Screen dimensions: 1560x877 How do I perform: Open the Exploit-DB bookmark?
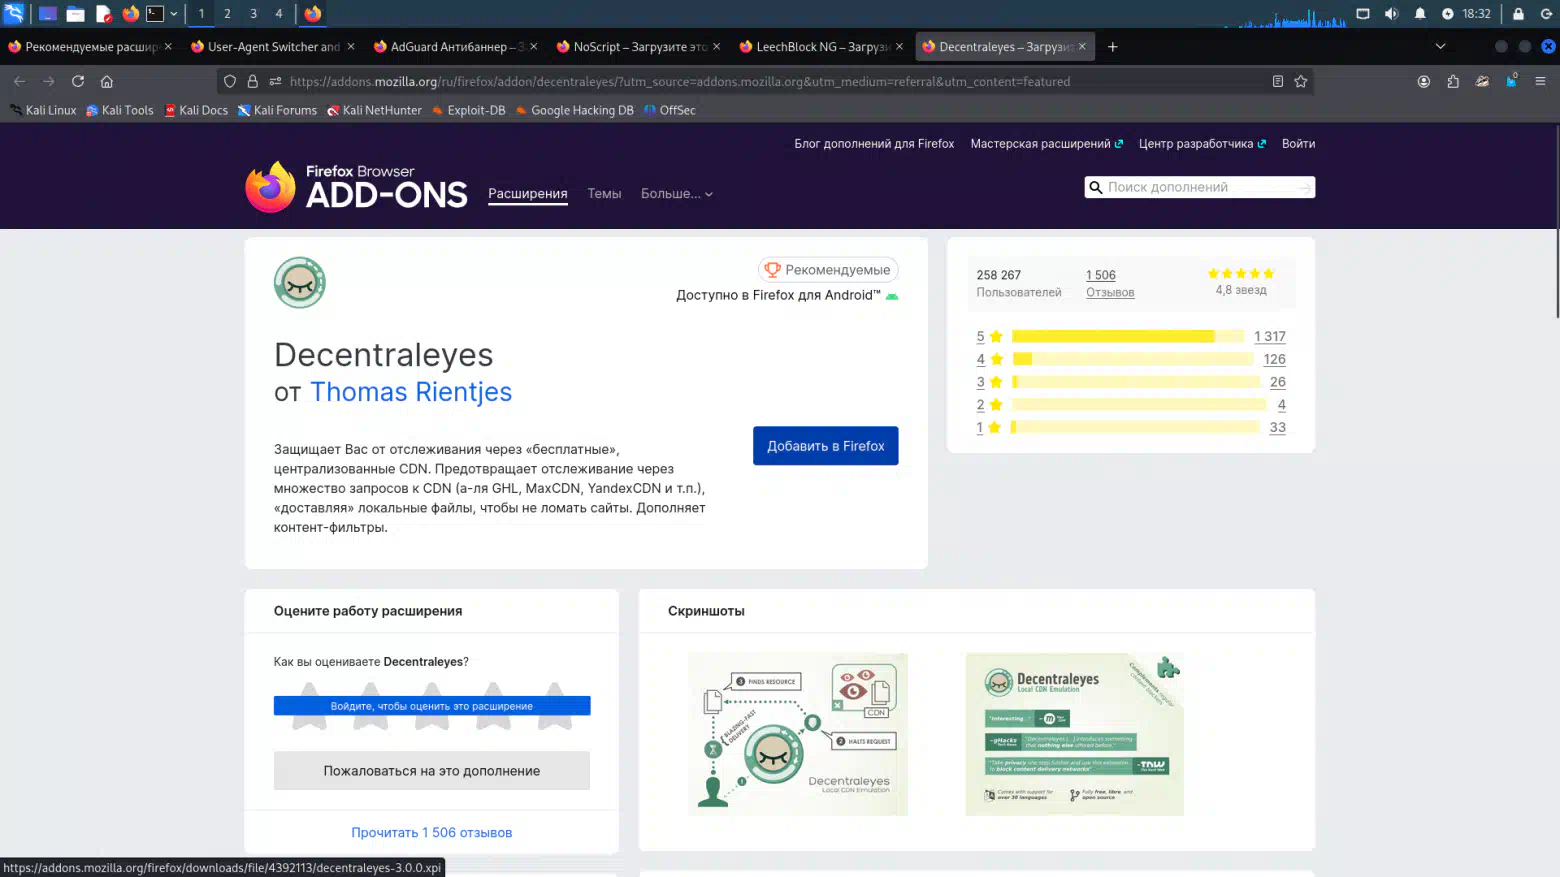468,110
